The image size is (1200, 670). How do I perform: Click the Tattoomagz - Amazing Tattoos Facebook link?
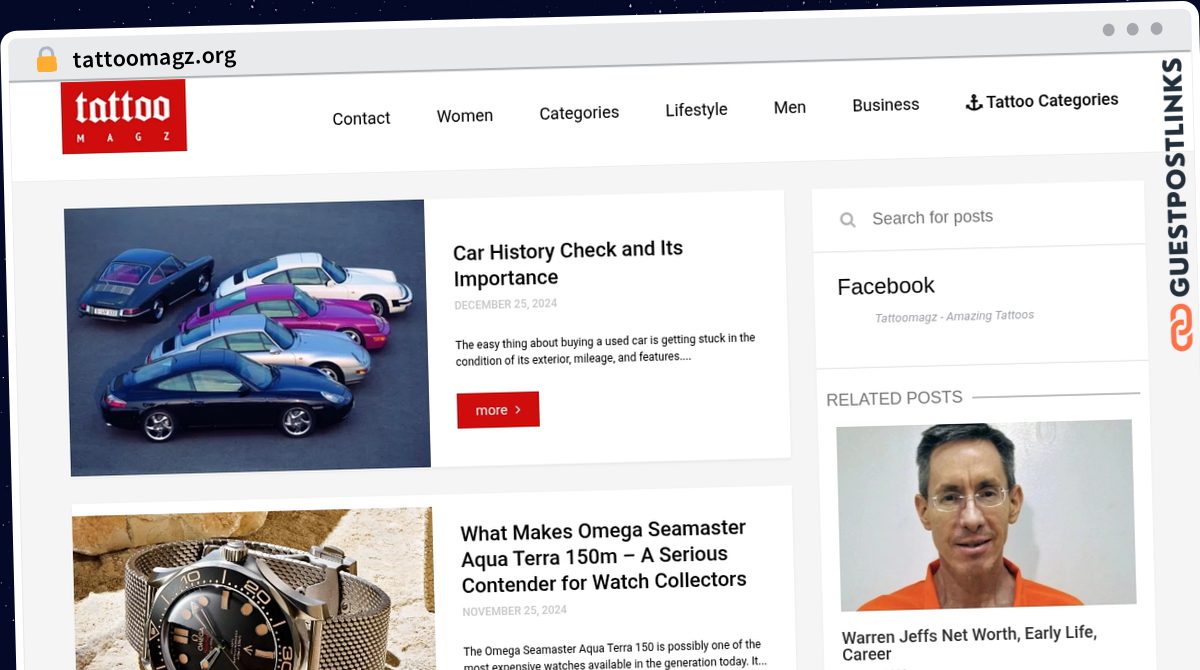coord(954,316)
